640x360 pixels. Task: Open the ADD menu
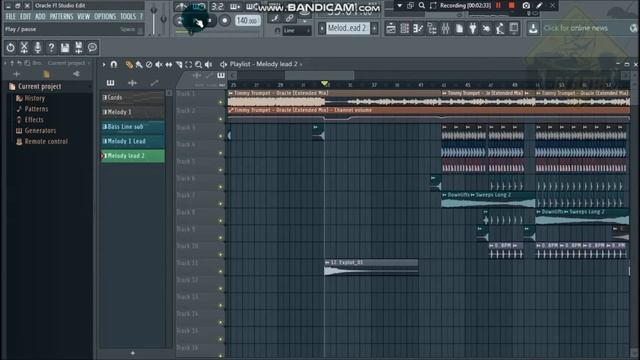pyautogui.click(x=40, y=16)
